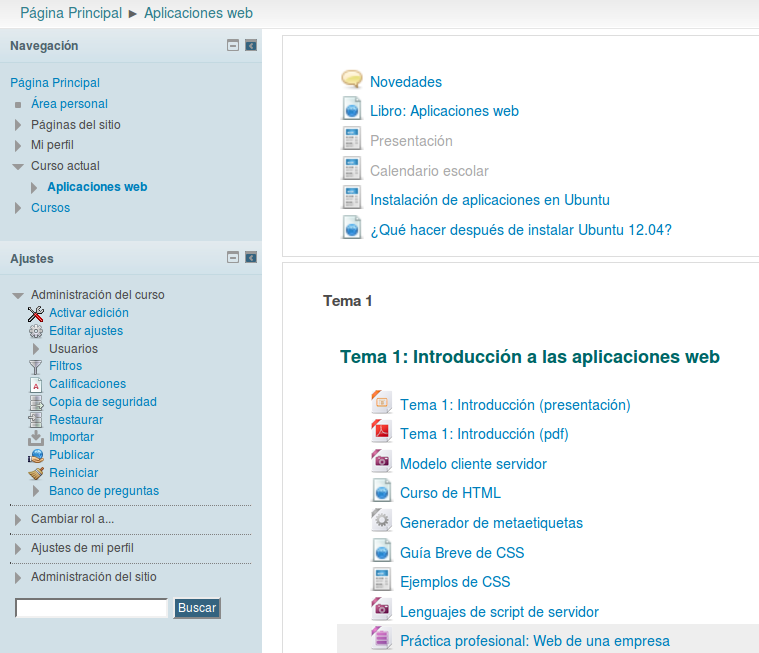This screenshot has width=759, height=653.
Task: Collapse the Administración del curso section
Action: 18,295
